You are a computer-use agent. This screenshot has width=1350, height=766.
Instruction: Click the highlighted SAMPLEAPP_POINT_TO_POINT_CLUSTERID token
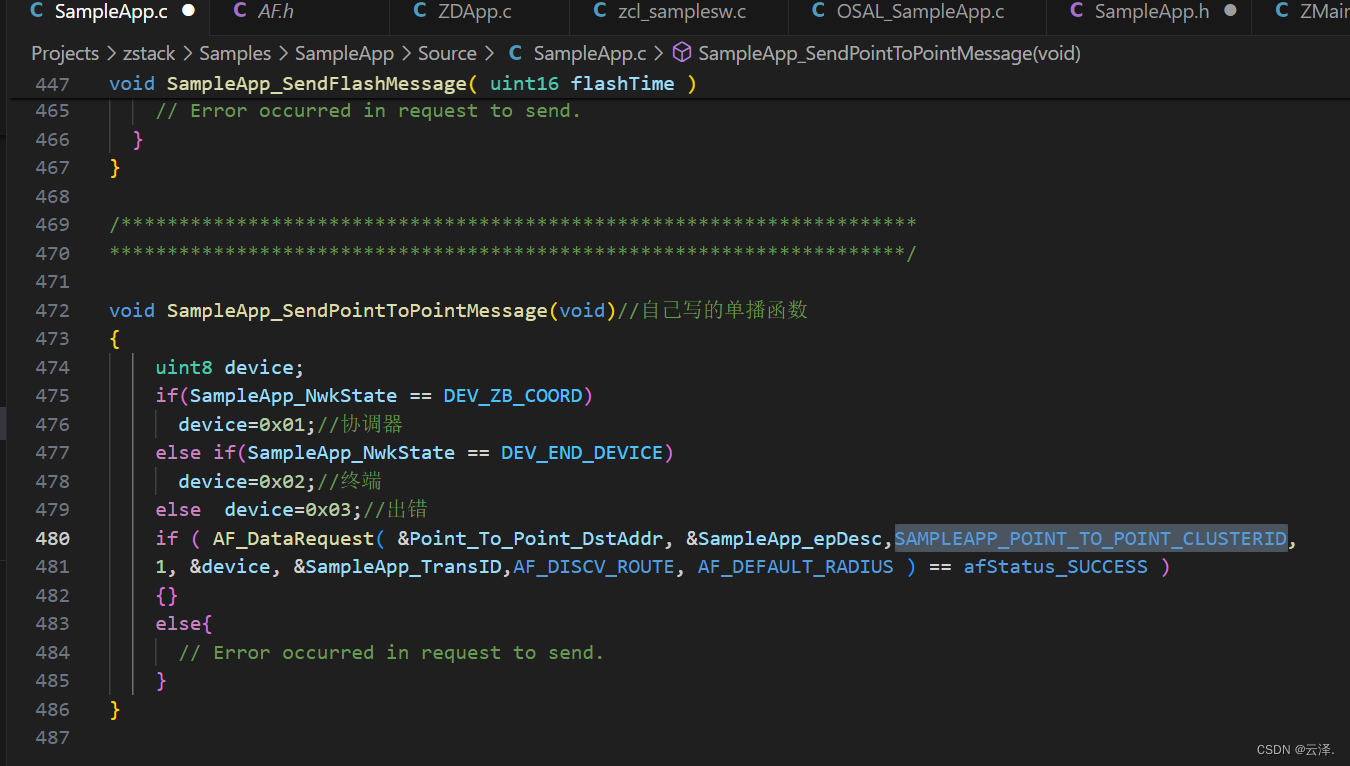(1090, 538)
